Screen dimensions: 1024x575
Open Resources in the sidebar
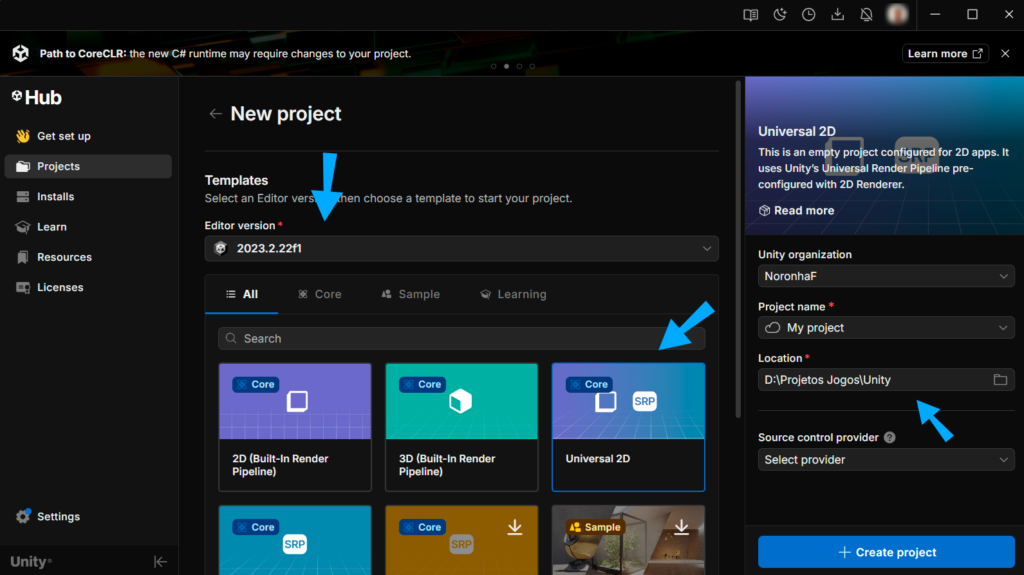[x=88, y=257]
